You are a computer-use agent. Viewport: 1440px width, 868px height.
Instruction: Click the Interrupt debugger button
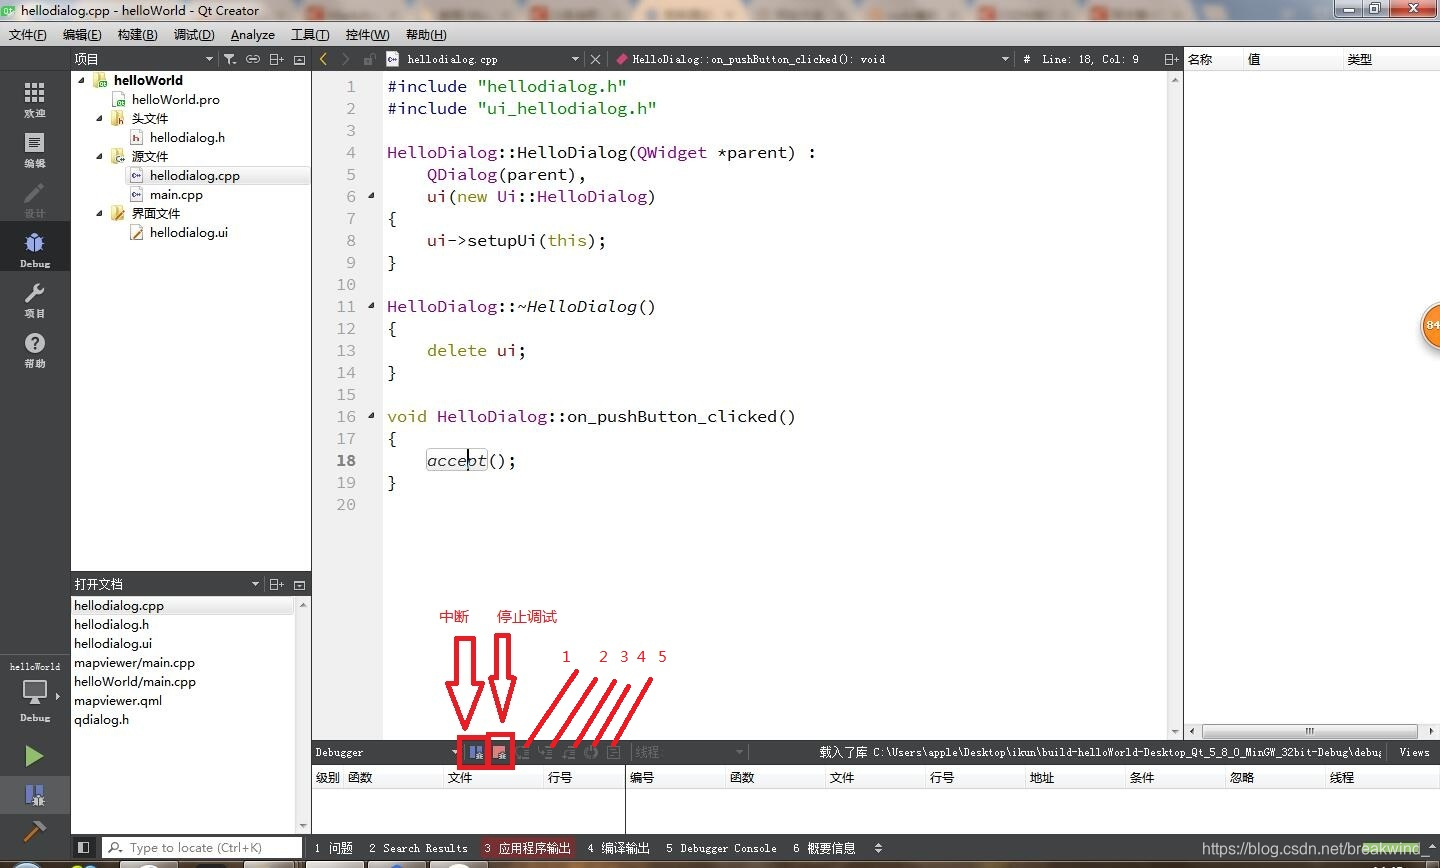tap(476, 752)
